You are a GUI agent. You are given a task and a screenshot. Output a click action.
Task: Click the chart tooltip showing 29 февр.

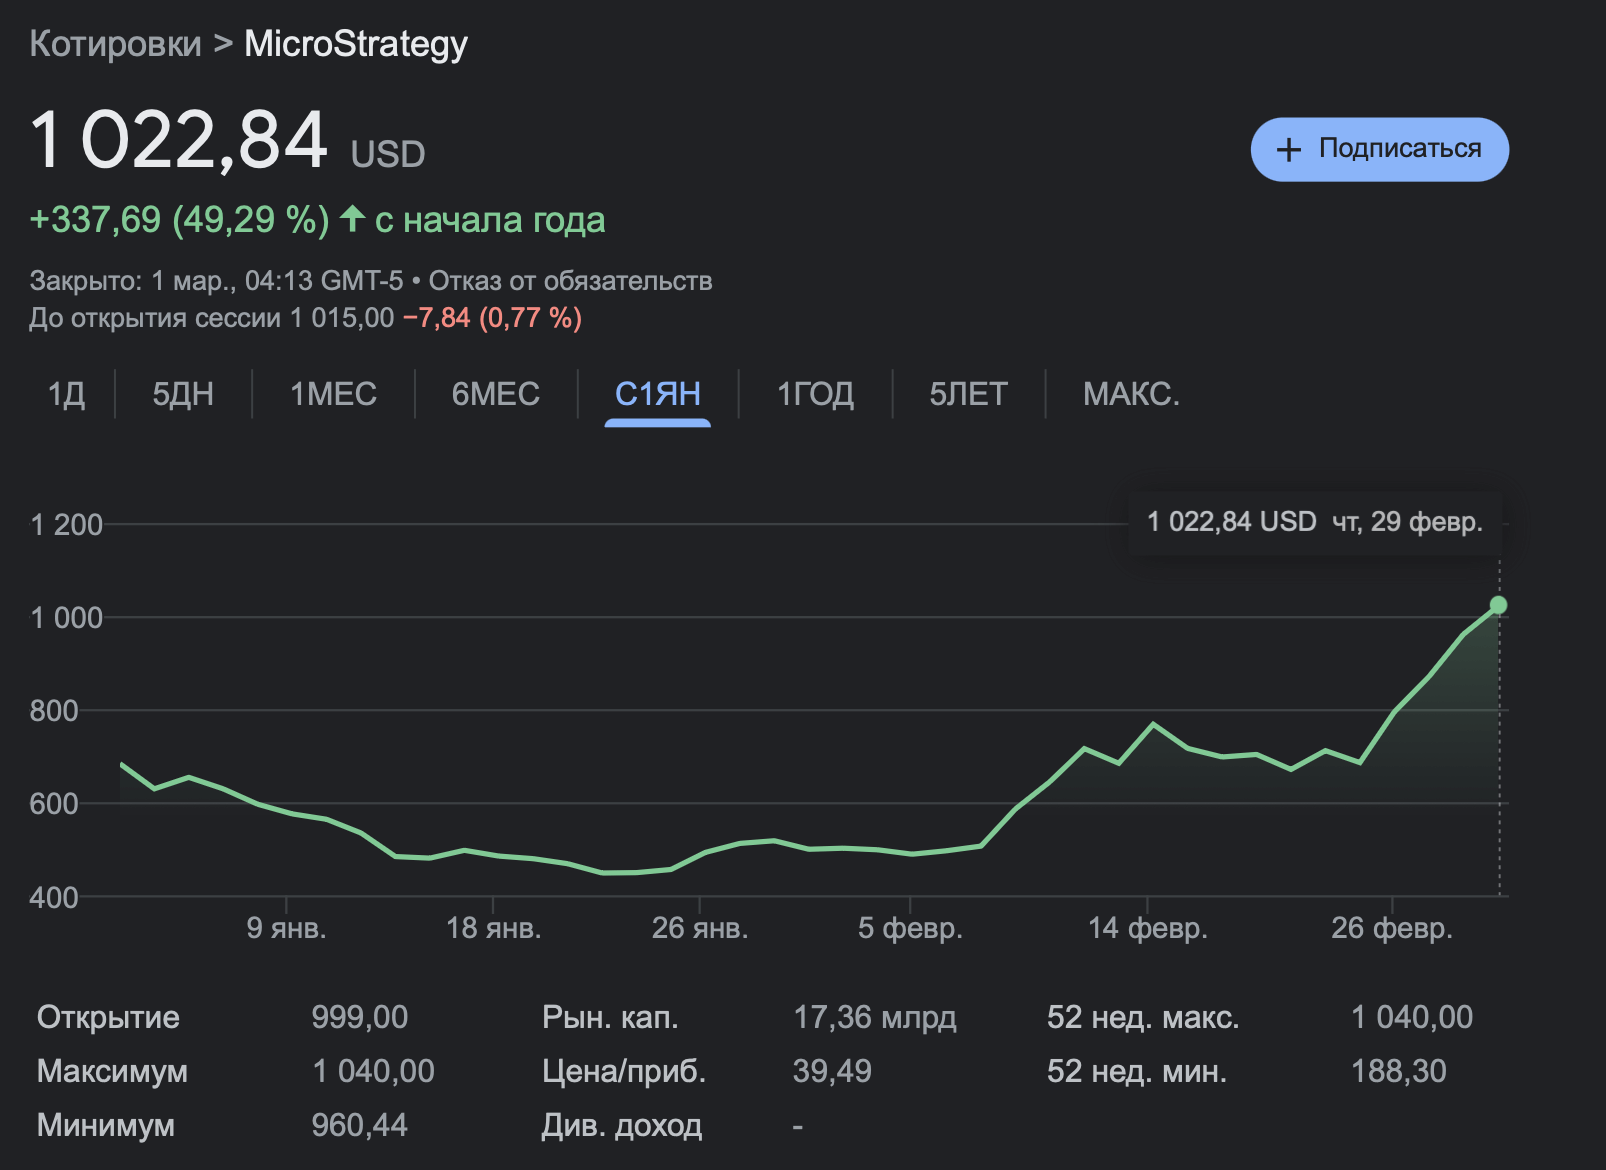(x=1314, y=522)
